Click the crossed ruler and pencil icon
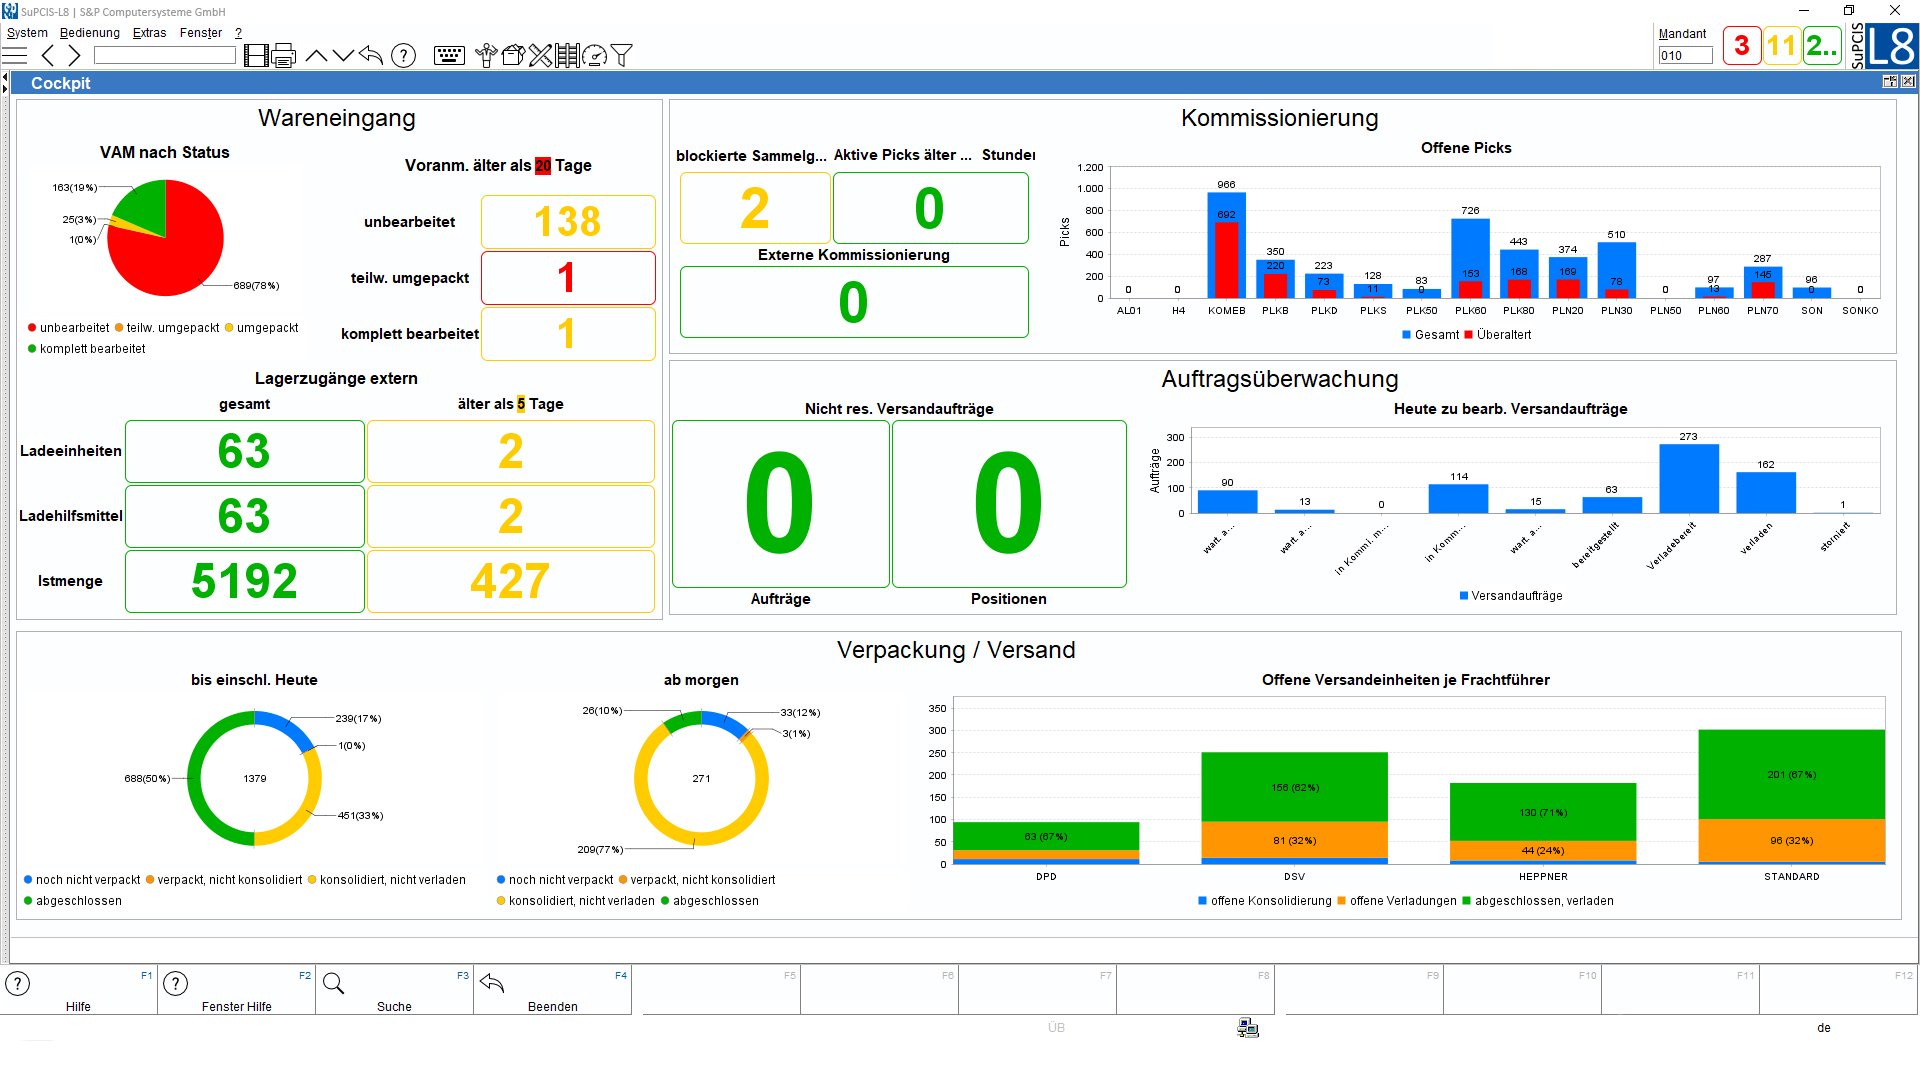 tap(540, 56)
